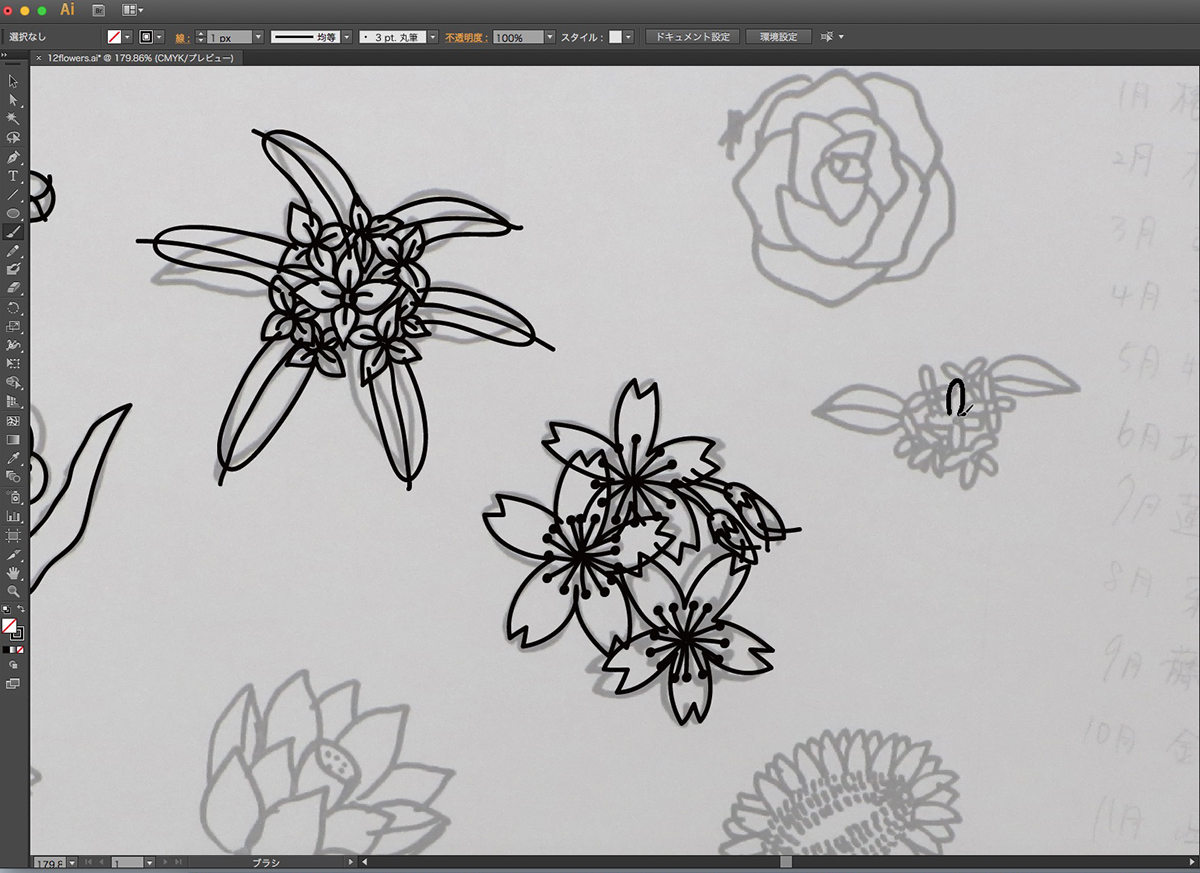Select the Hand tool
Image resolution: width=1200 pixels, height=873 pixels.
[13, 573]
